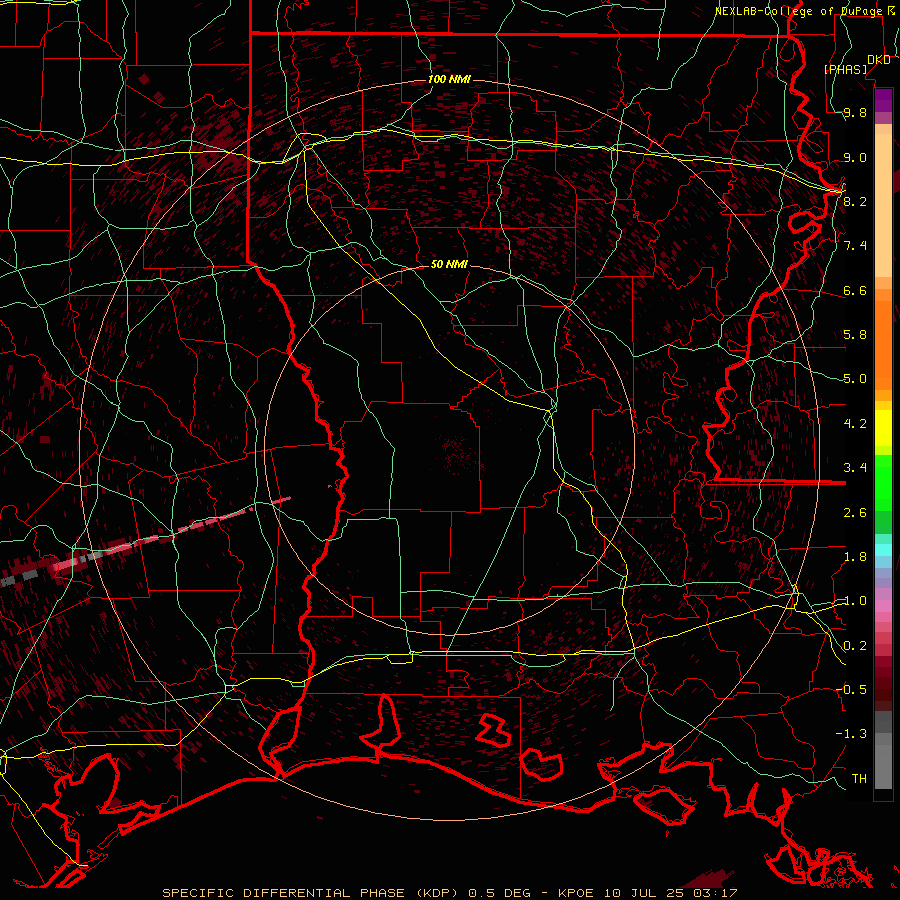Click the DKD product label above the legend
Image resolution: width=900 pixels, height=900 pixels.
coord(878,60)
